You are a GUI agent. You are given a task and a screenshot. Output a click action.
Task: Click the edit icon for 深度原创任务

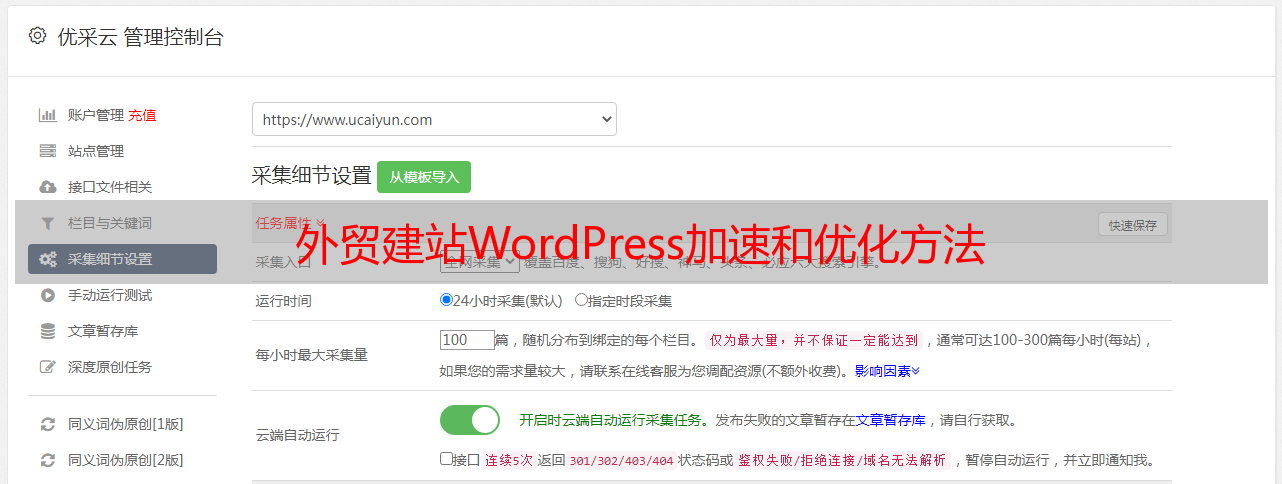(x=47, y=367)
